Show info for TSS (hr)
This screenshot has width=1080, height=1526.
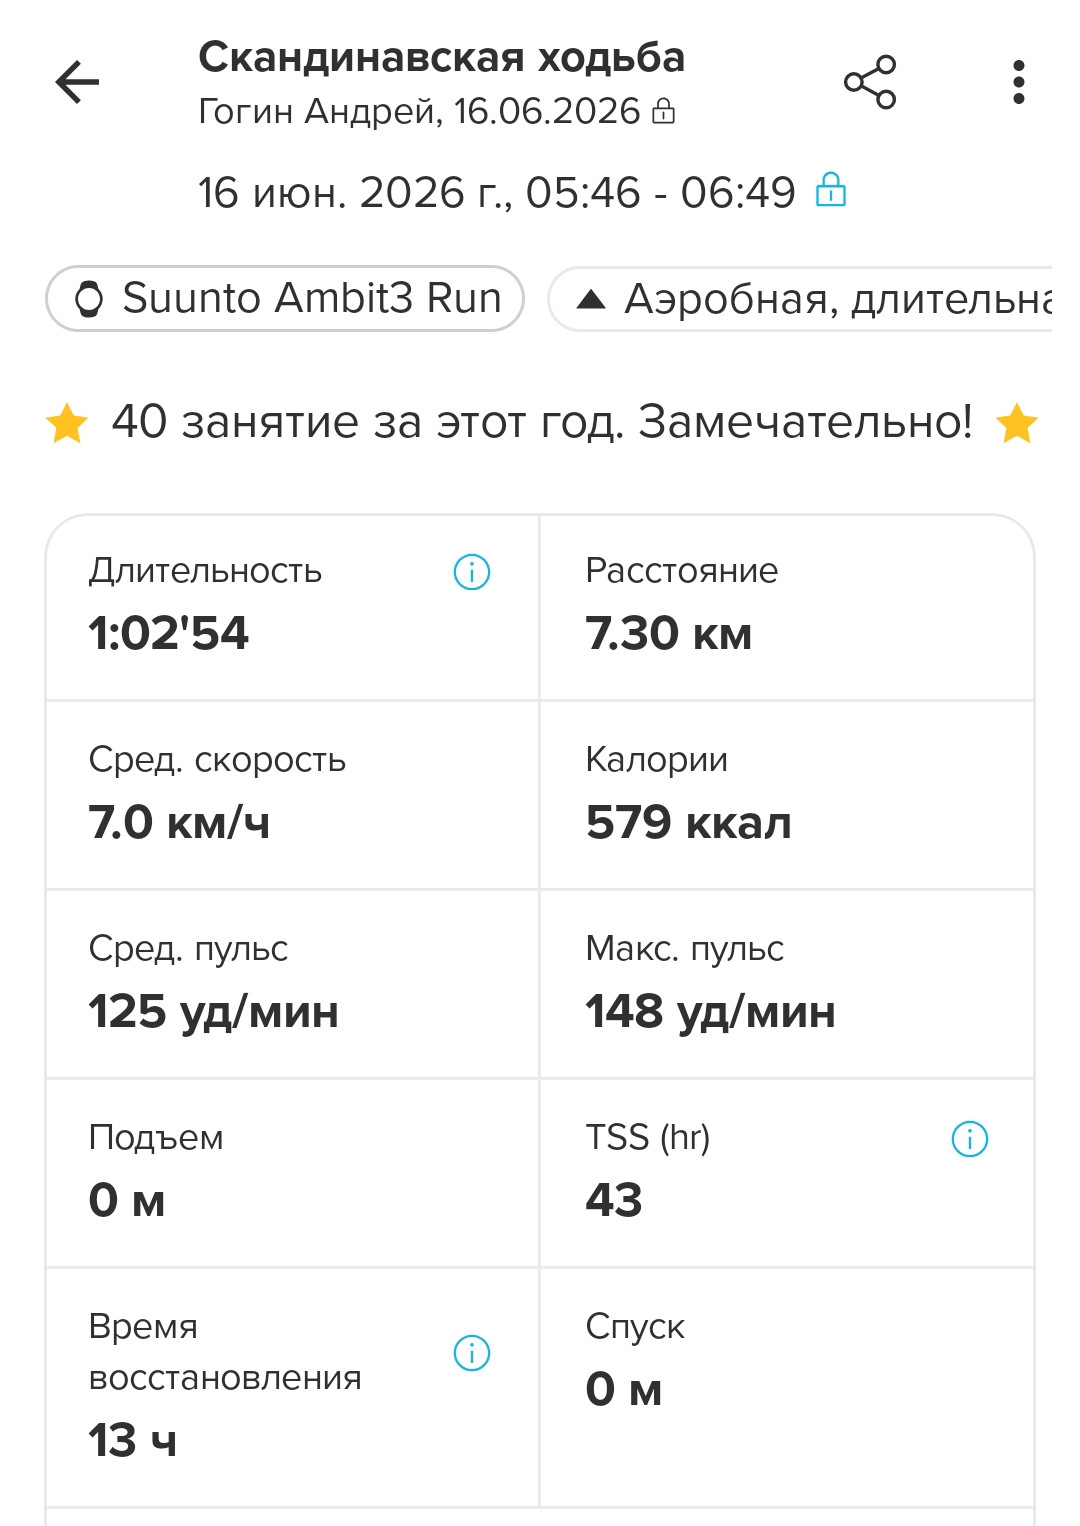click(x=970, y=1139)
